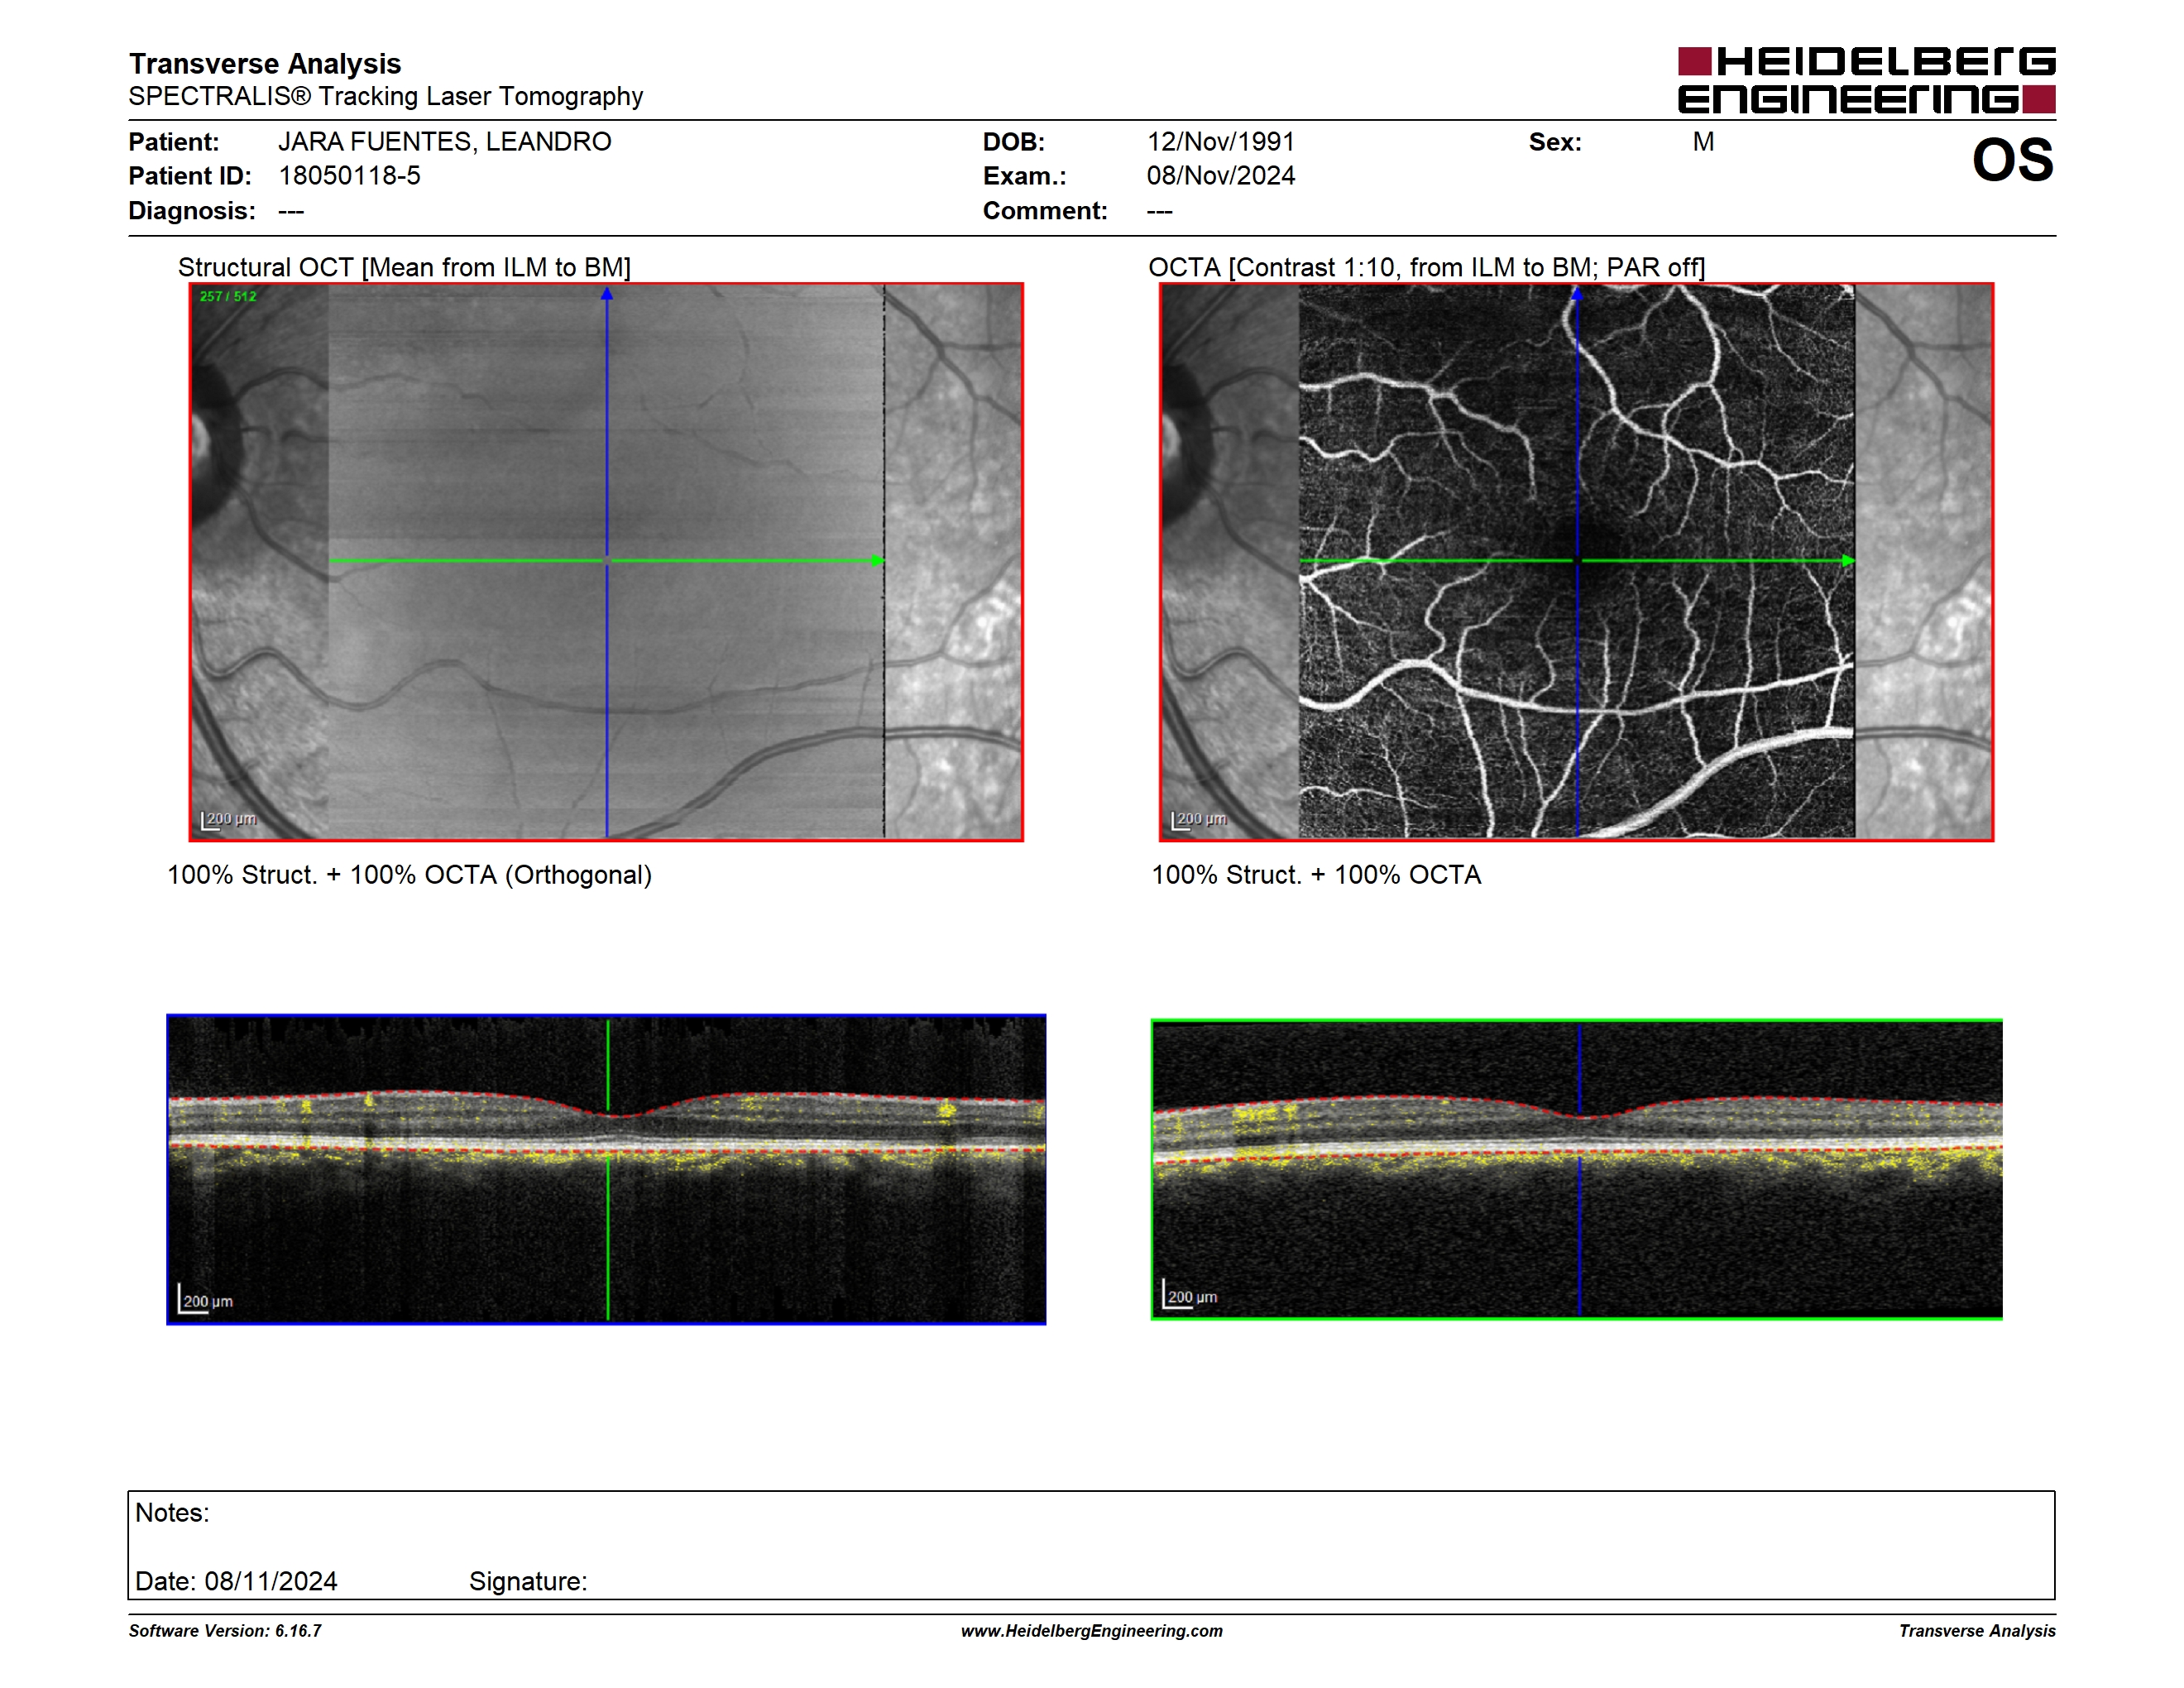Viewport: 2184px width, 1688px height.
Task: Click the 100% Struct. + 100% OCTA (Orthogonal) label
Action: [409, 875]
